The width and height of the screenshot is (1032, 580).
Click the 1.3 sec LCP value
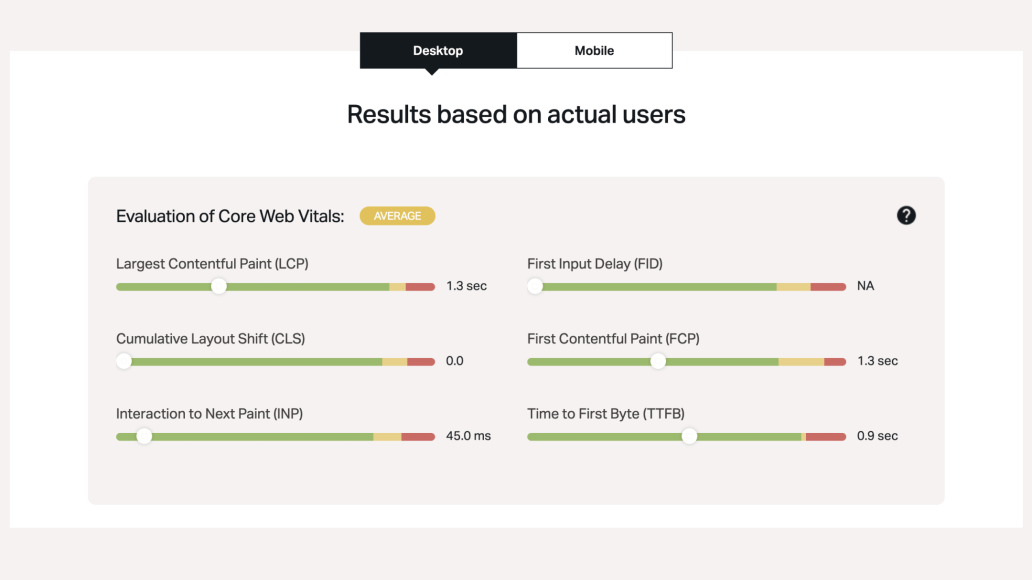[x=467, y=286]
